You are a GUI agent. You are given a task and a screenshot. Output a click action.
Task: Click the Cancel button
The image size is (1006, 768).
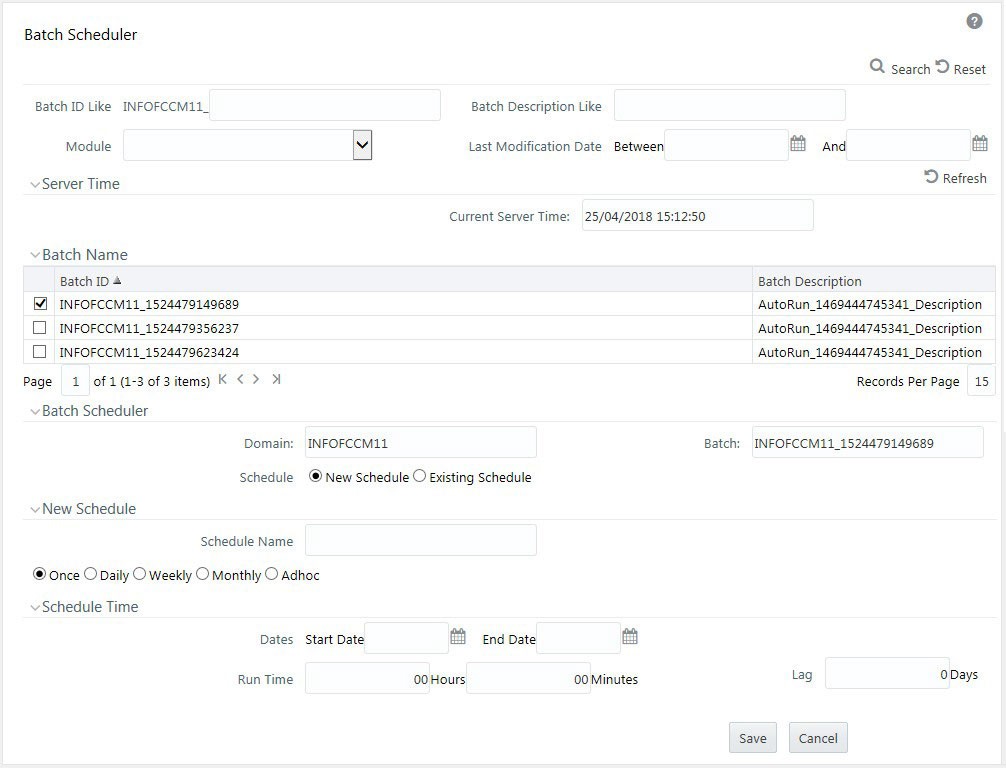click(818, 738)
